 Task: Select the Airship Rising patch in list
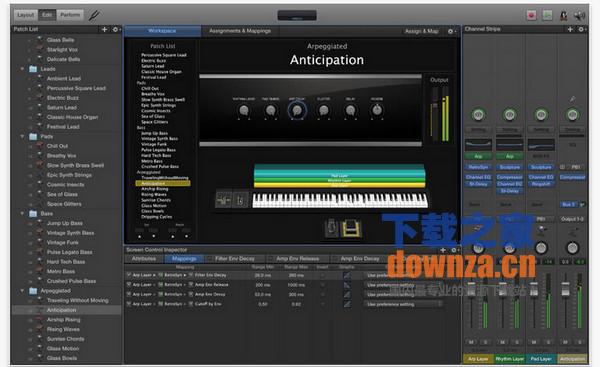tap(64, 320)
